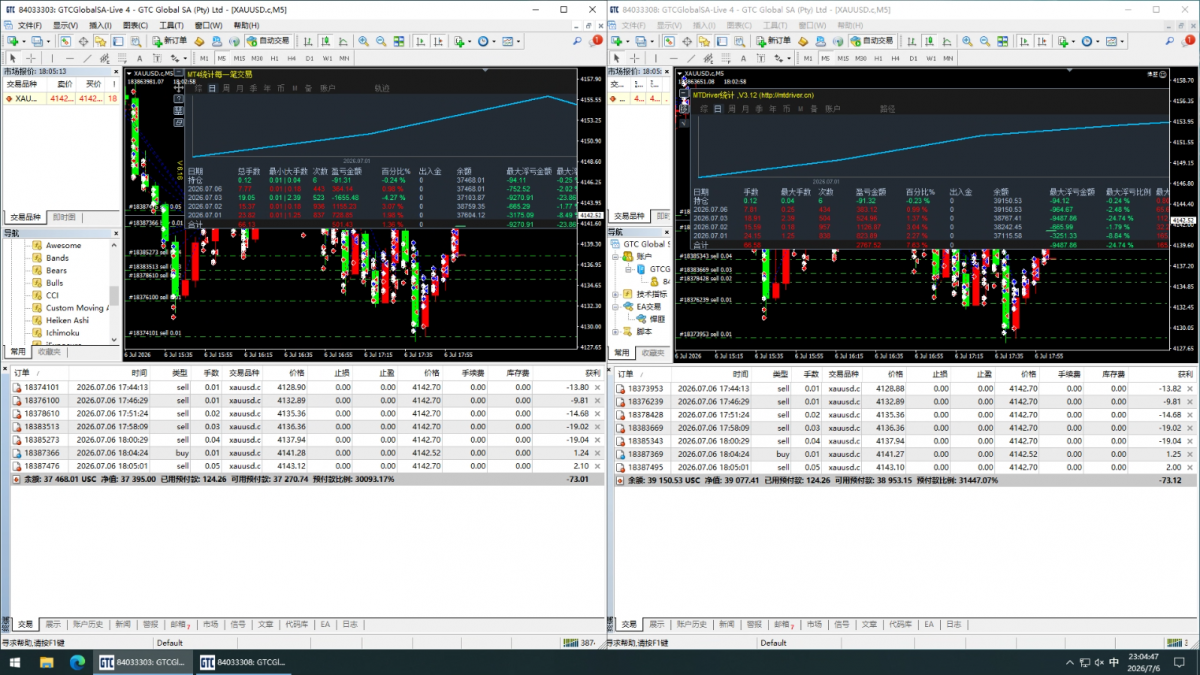Click the 新订单 New Order button in left terminal
This screenshot has width=1200, height=675.
(x=170, y=41)
